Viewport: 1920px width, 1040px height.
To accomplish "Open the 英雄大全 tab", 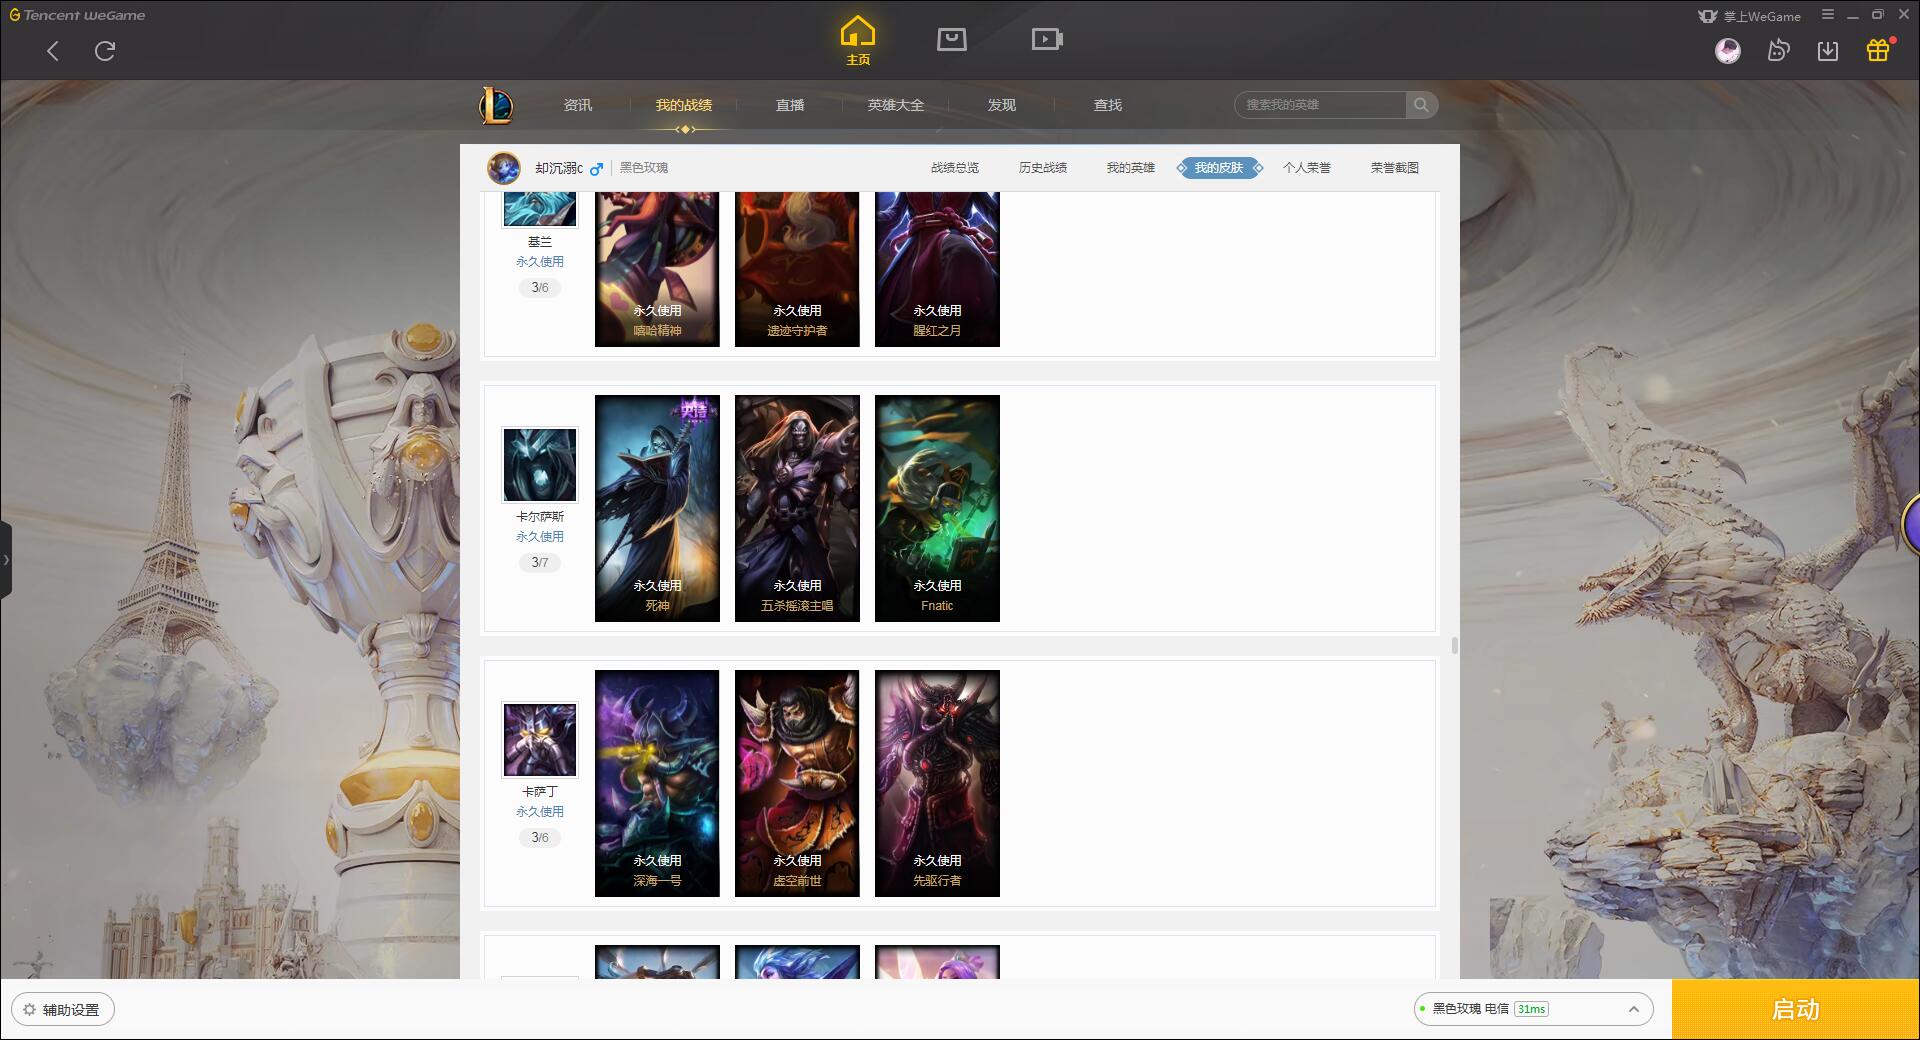I will pyautogui.click(x=896, y=105).
